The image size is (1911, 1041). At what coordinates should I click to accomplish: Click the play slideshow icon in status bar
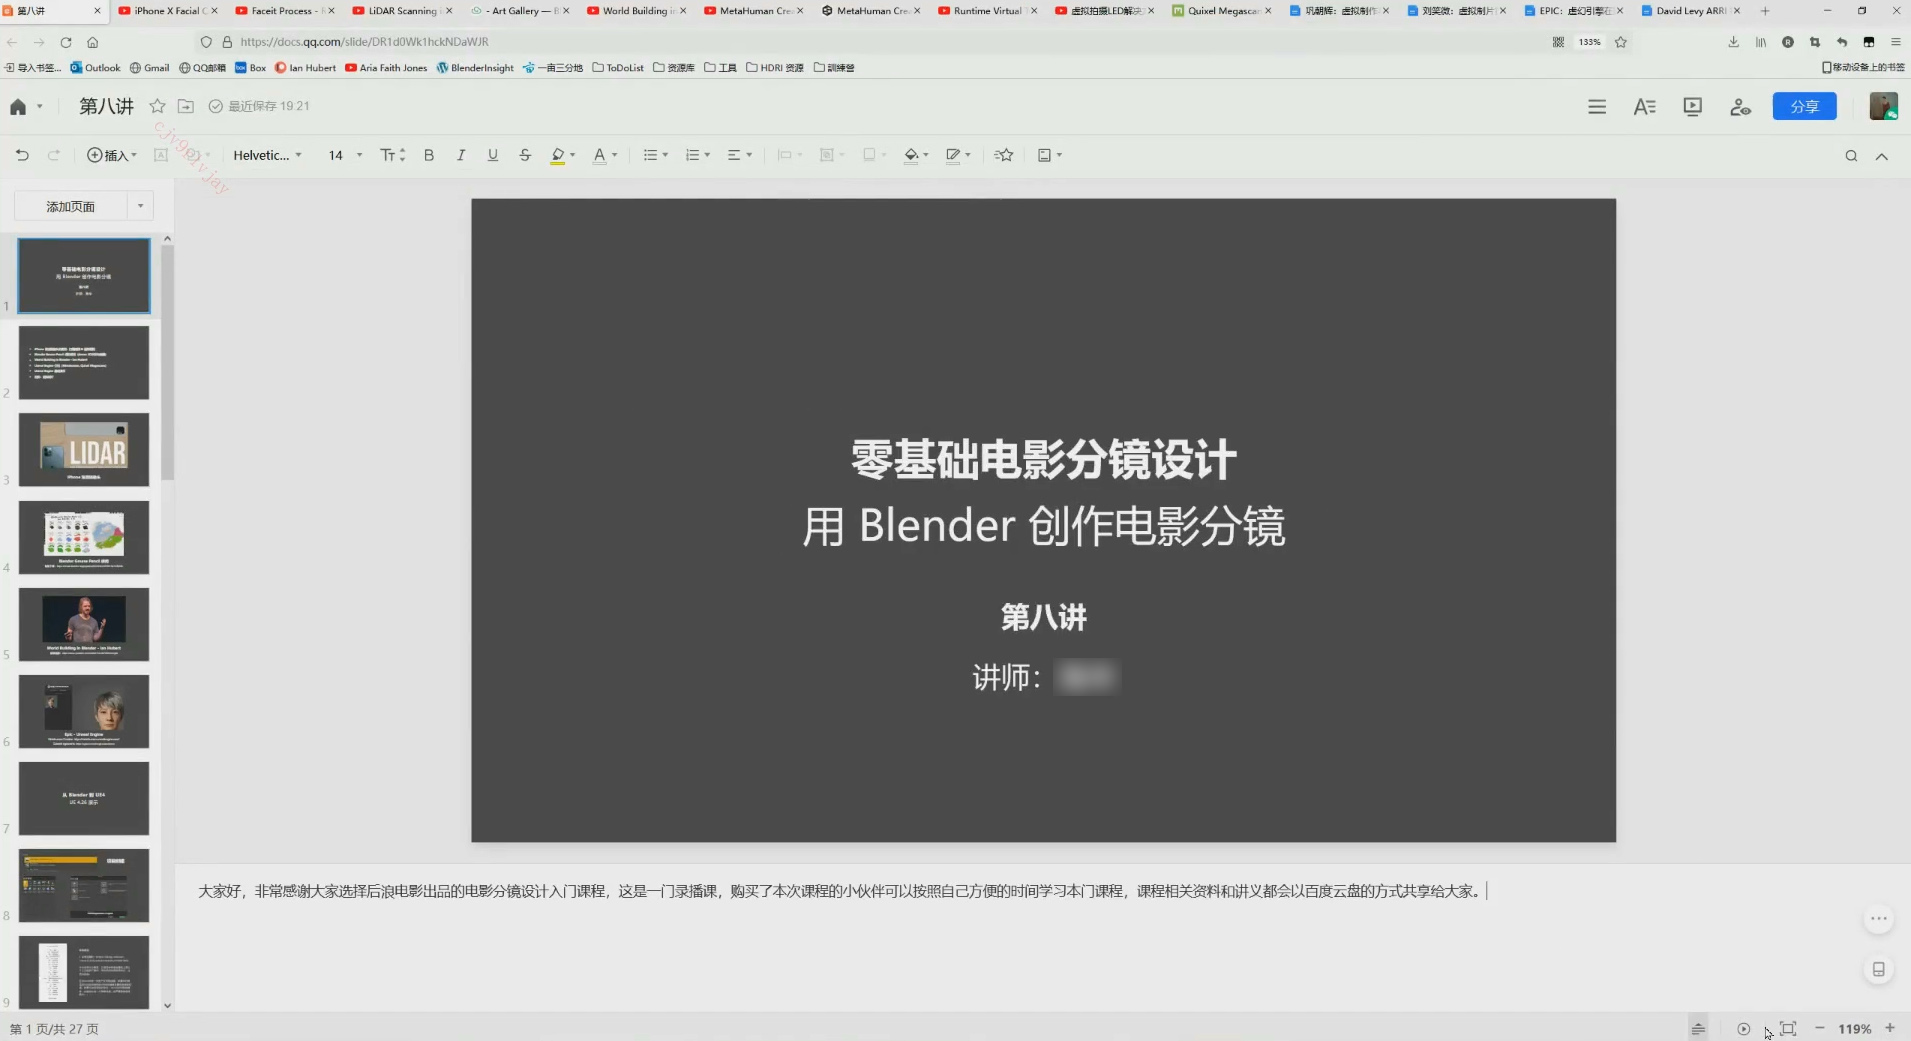click(1743, 1028)
